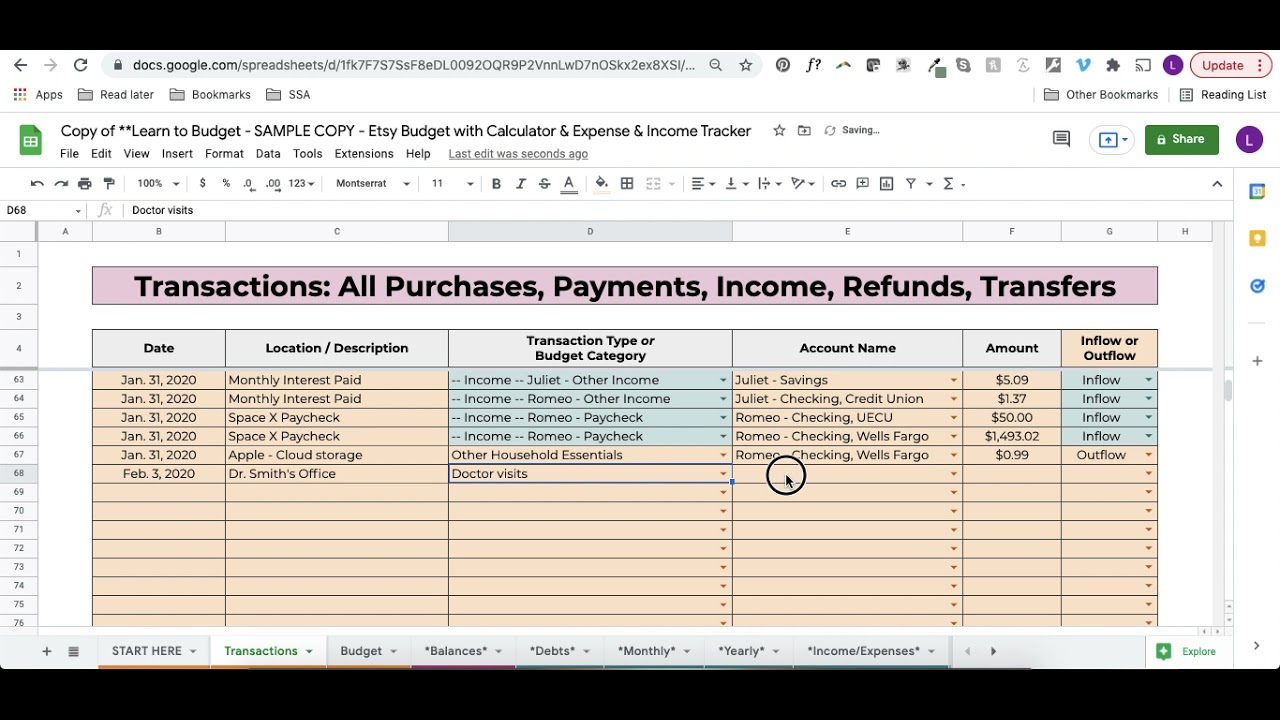
Task: Click the Insert comment icon
Action: [x=862, y=184]
